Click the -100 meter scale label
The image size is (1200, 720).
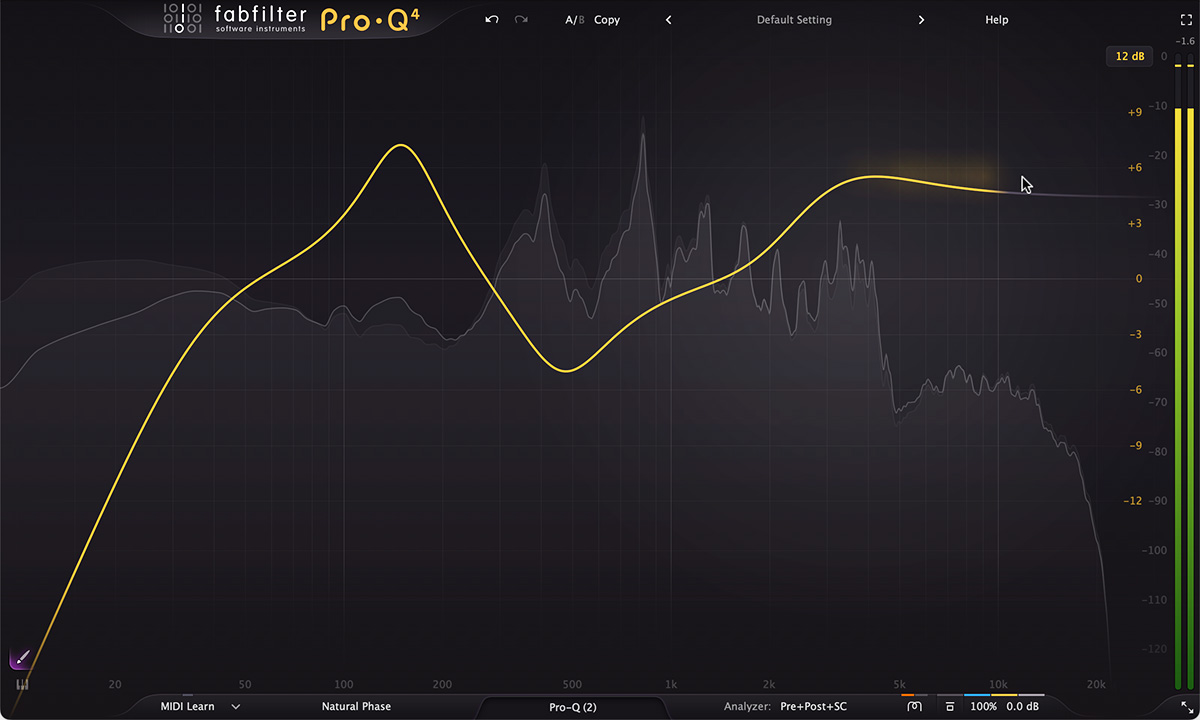1155,551
